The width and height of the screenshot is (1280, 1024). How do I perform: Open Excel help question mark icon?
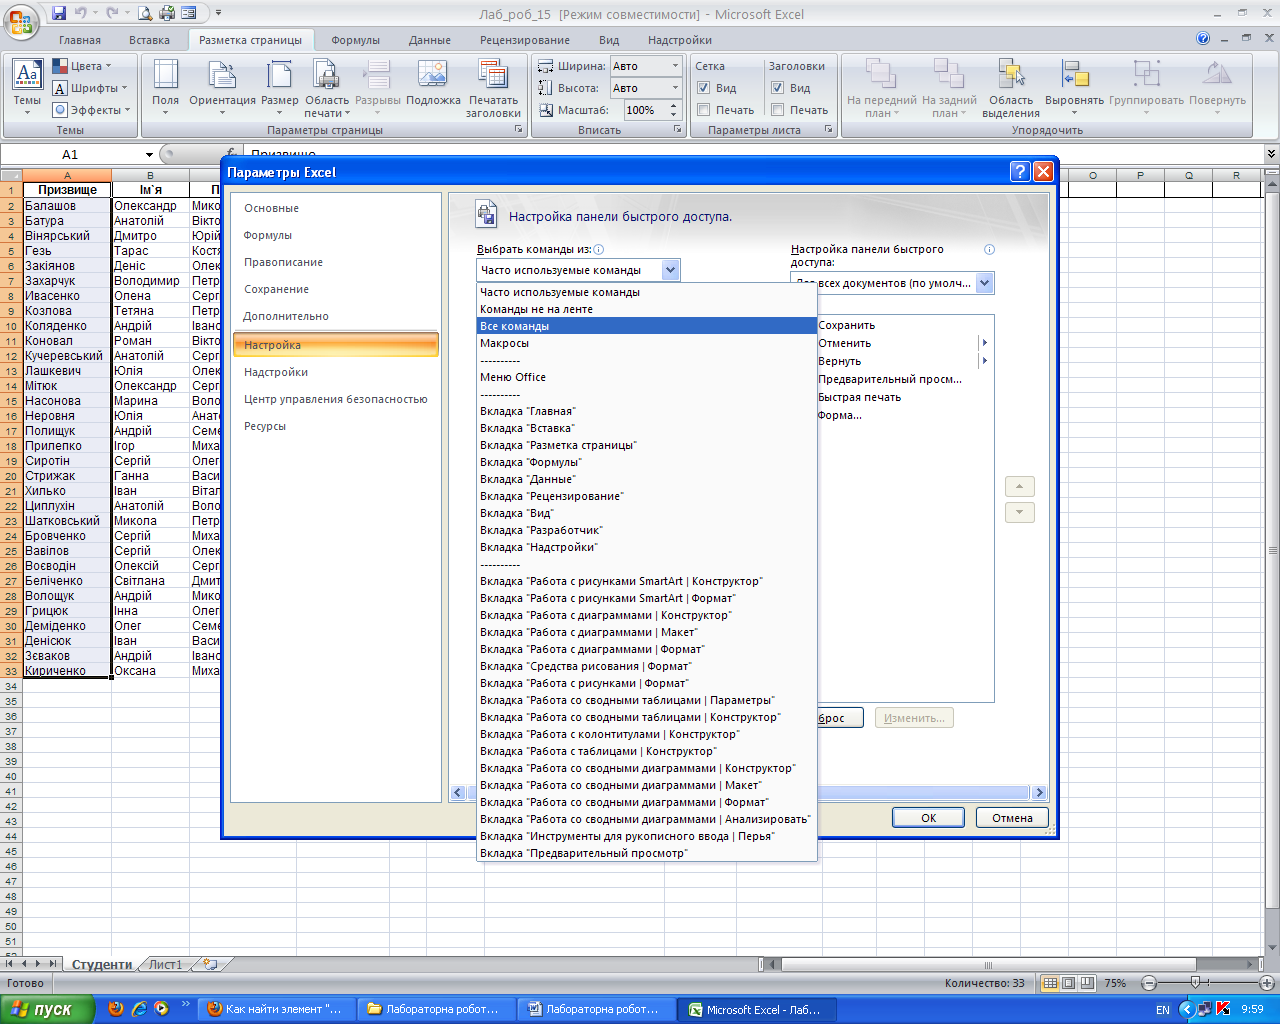click(x=1203, y=39)
